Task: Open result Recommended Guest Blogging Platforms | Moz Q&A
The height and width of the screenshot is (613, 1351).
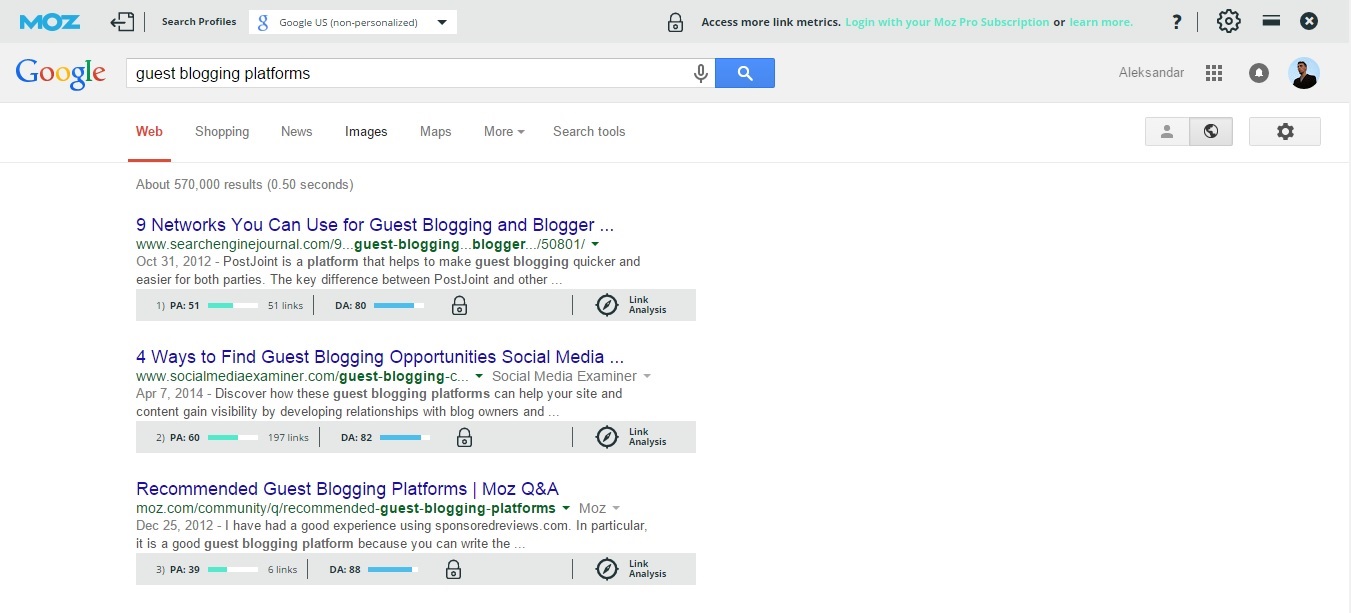Action: pos(347,489)
